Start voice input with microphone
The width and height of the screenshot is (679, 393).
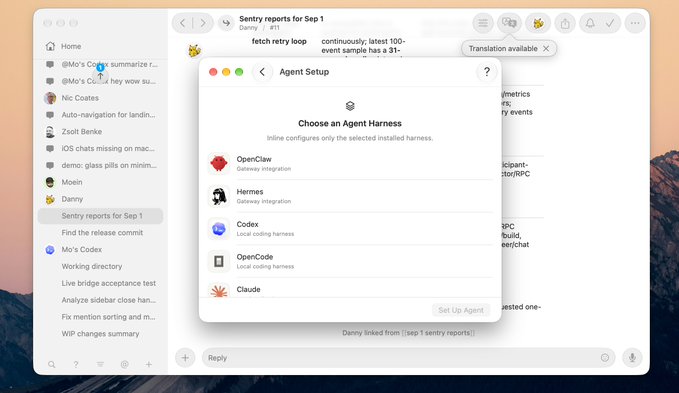(x=632, y=358)
